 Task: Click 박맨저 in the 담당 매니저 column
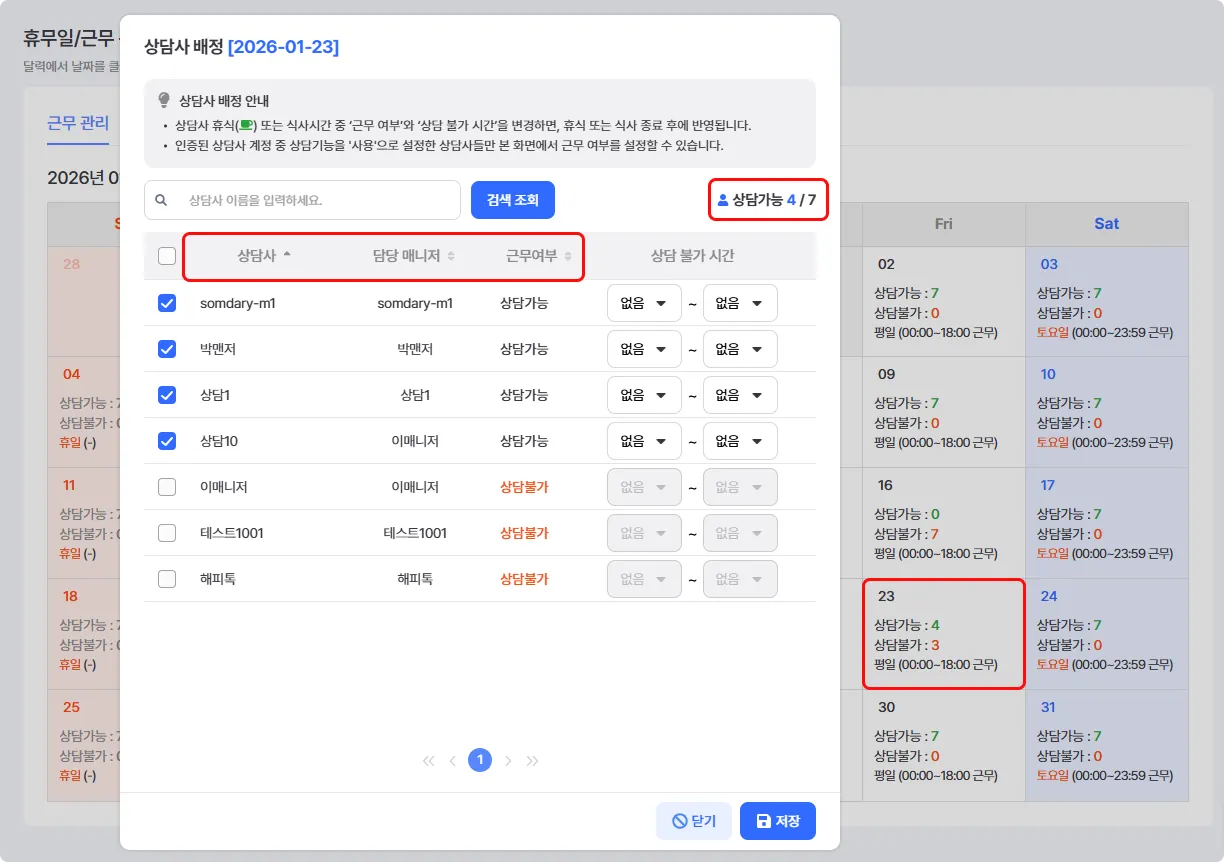tap(415, 349)
